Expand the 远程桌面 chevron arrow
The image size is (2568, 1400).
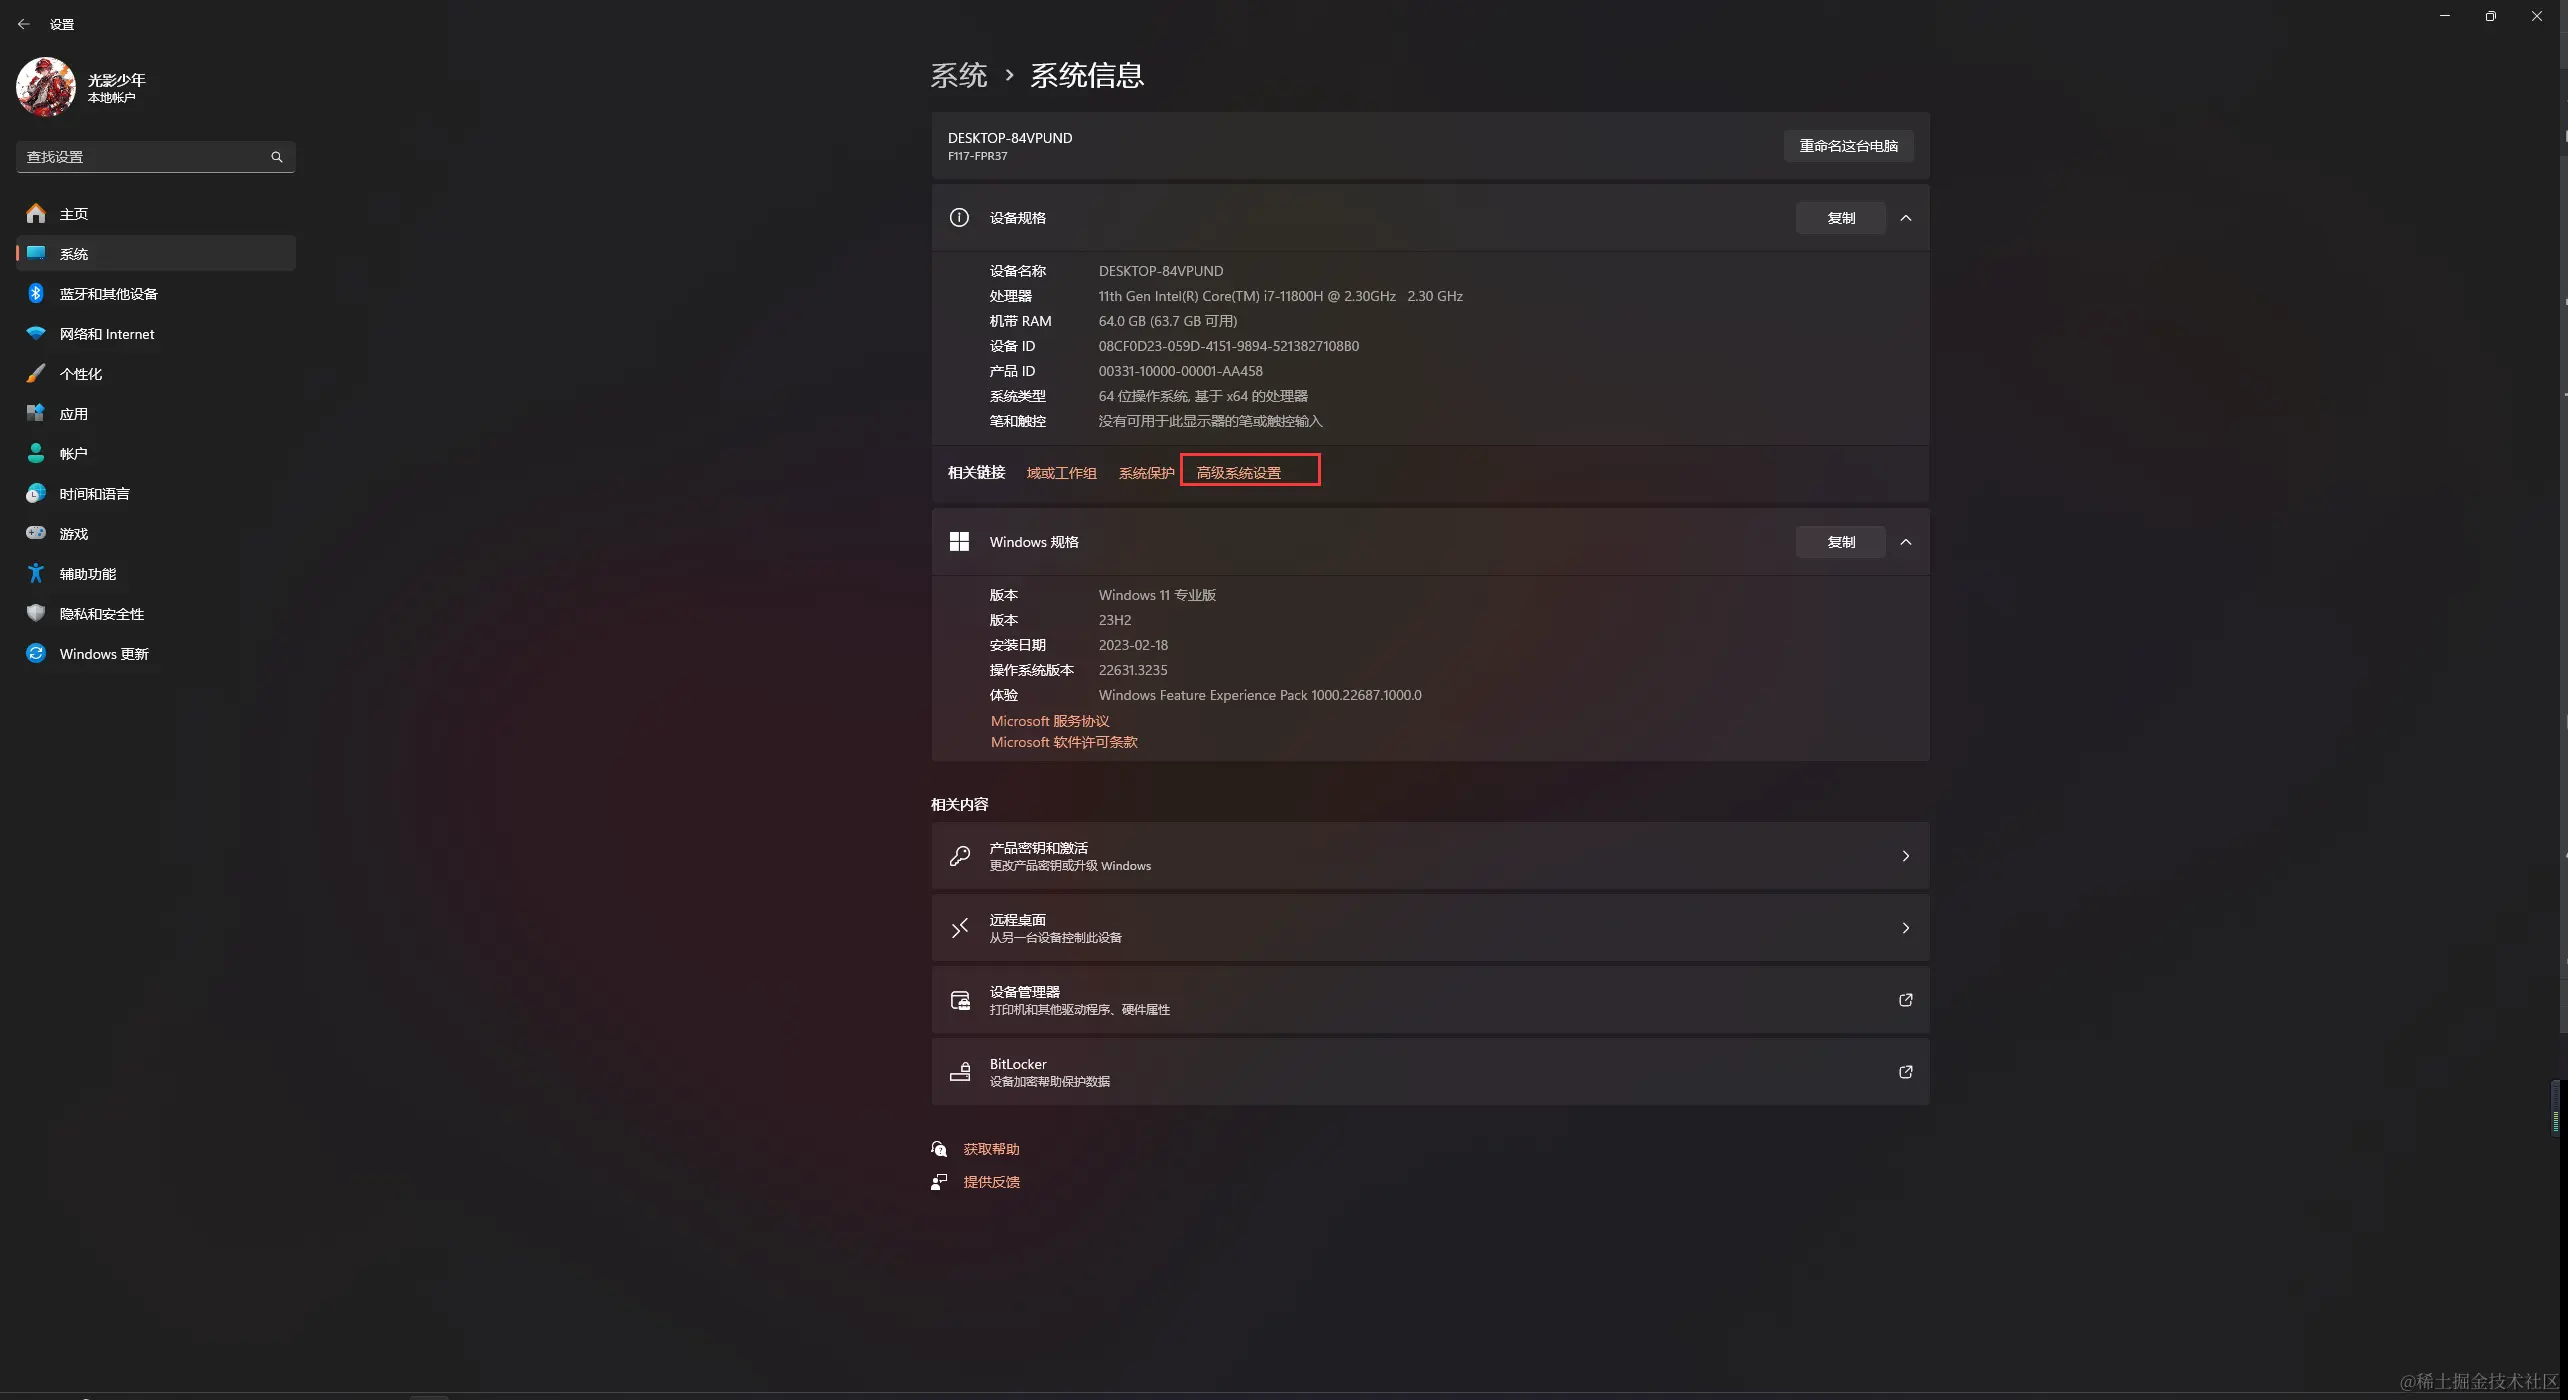tap(1905, 928)
